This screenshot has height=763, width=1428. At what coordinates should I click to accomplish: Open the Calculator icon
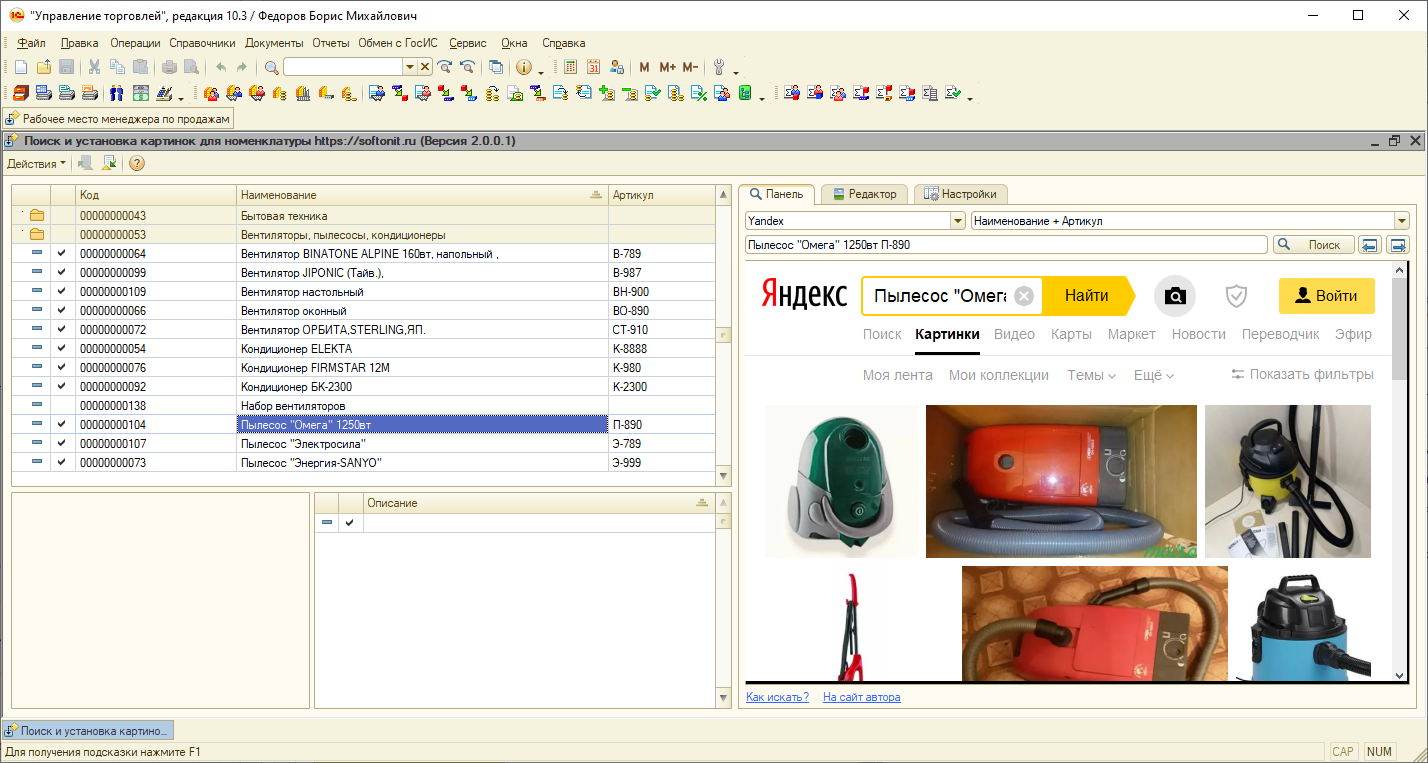click(x=571, y=67)
